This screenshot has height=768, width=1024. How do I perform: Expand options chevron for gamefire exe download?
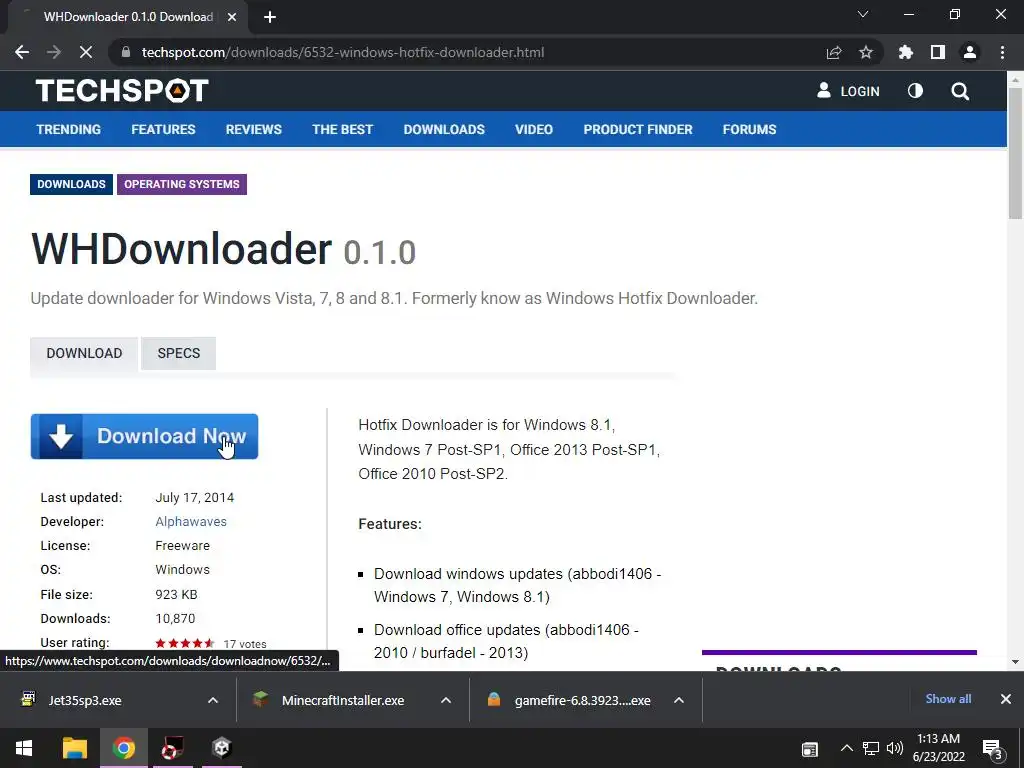[x=679, y=700]
